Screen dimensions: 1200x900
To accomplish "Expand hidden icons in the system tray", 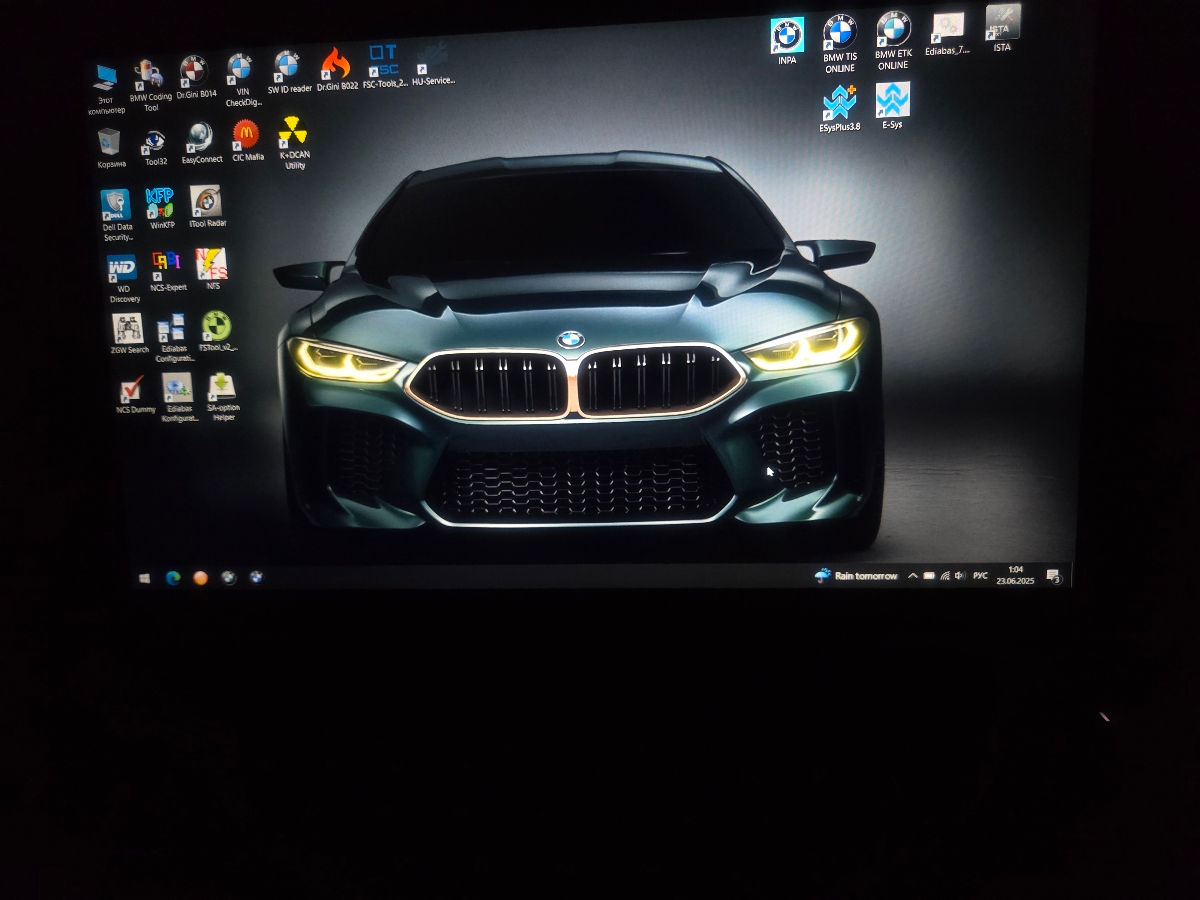I will [x=912, y=576].
